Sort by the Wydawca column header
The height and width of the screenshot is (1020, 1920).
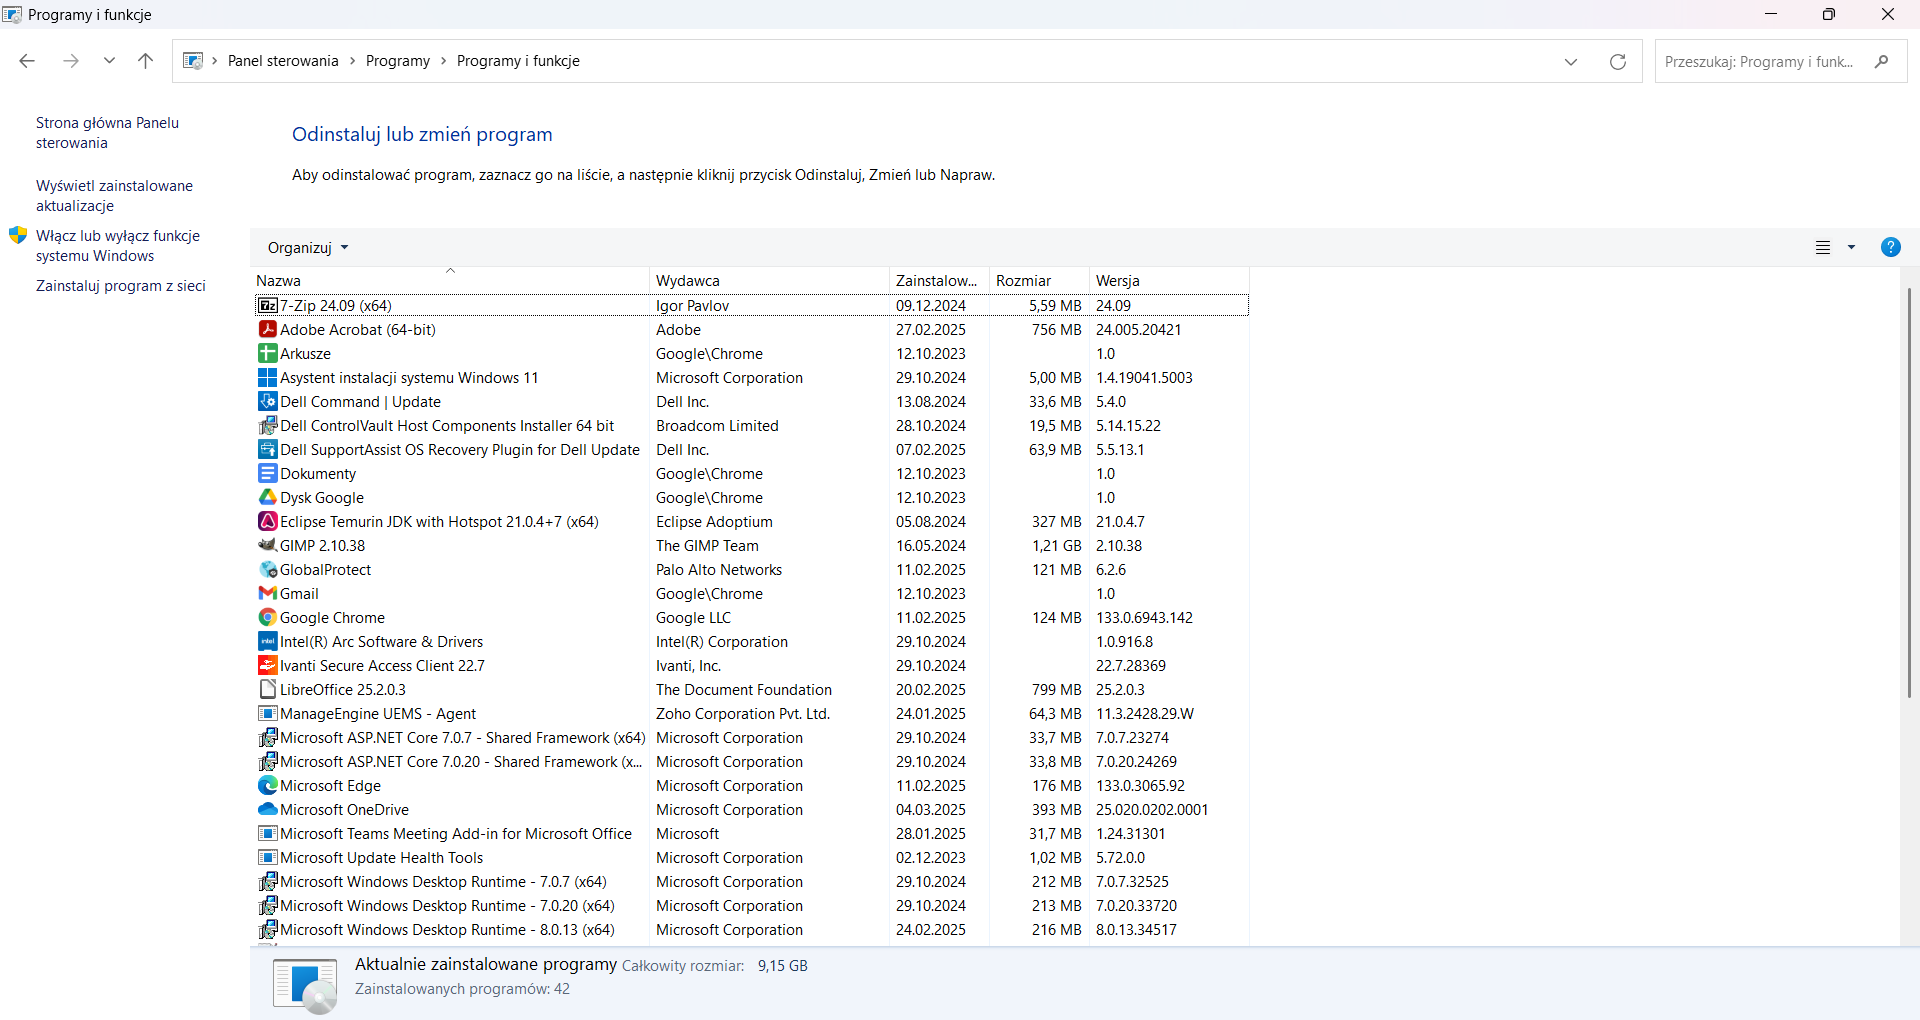pos(769,281)
